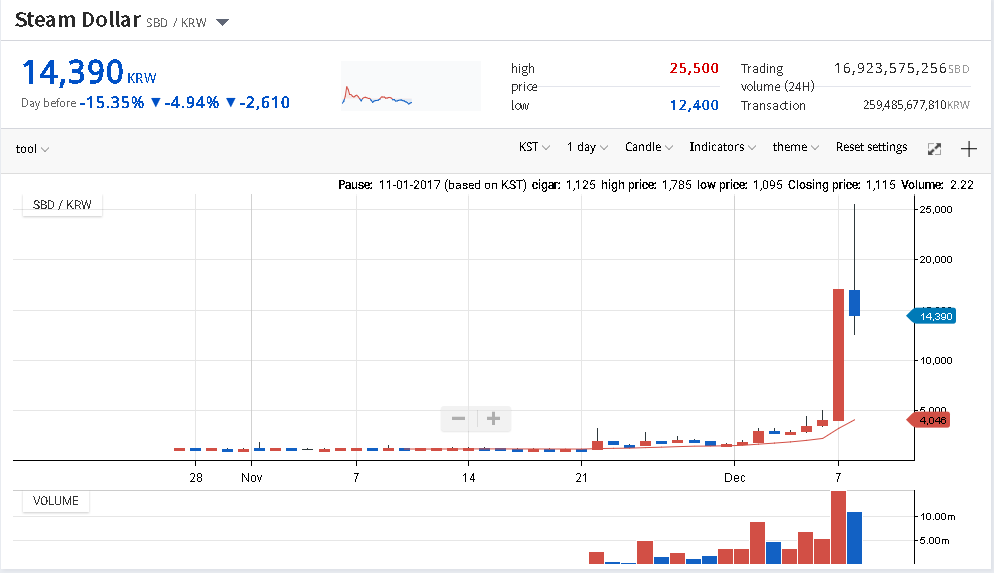Click the tallest red volume bar

click(x=838, y=527)
